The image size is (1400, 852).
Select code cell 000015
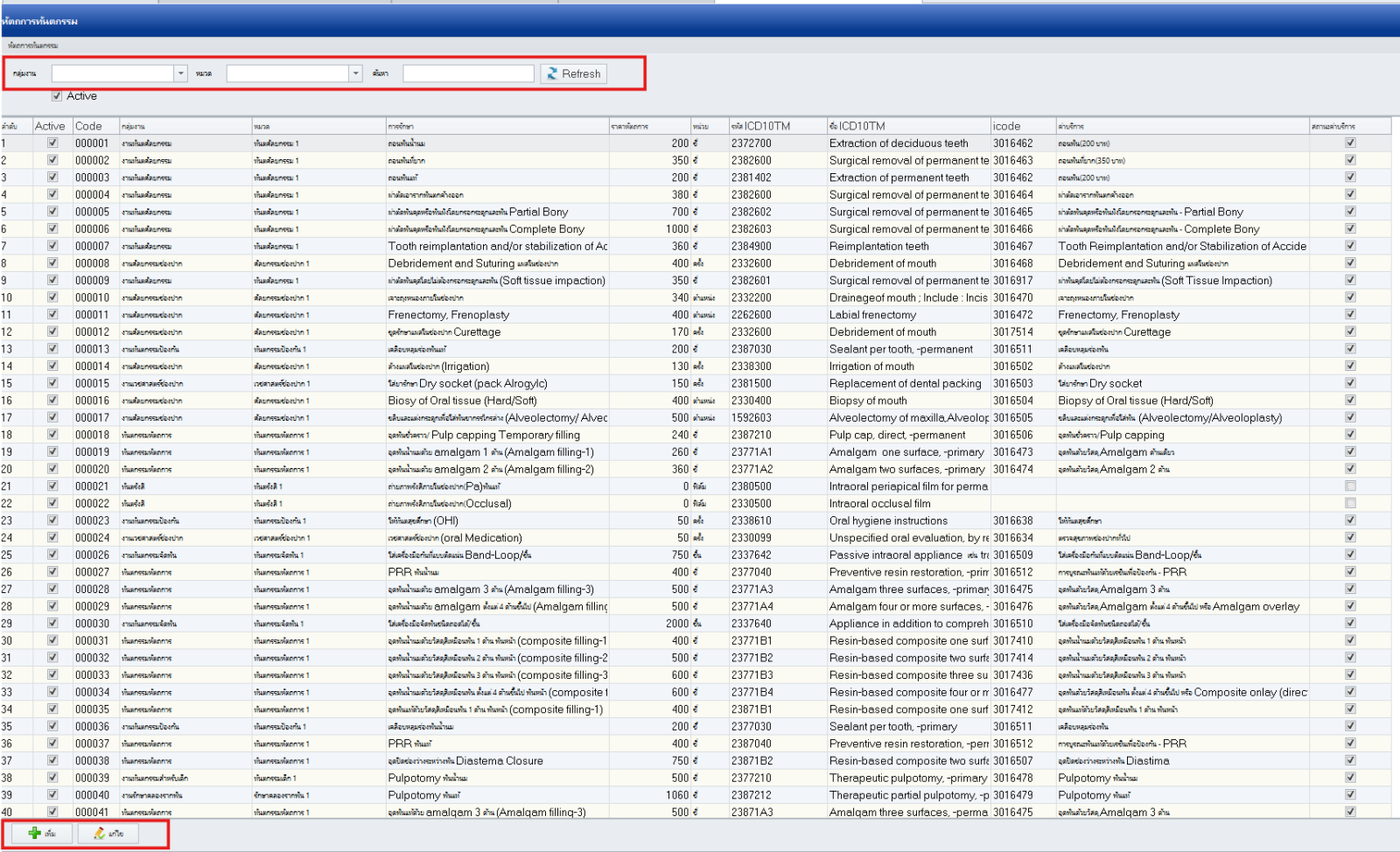click(94, 383)
